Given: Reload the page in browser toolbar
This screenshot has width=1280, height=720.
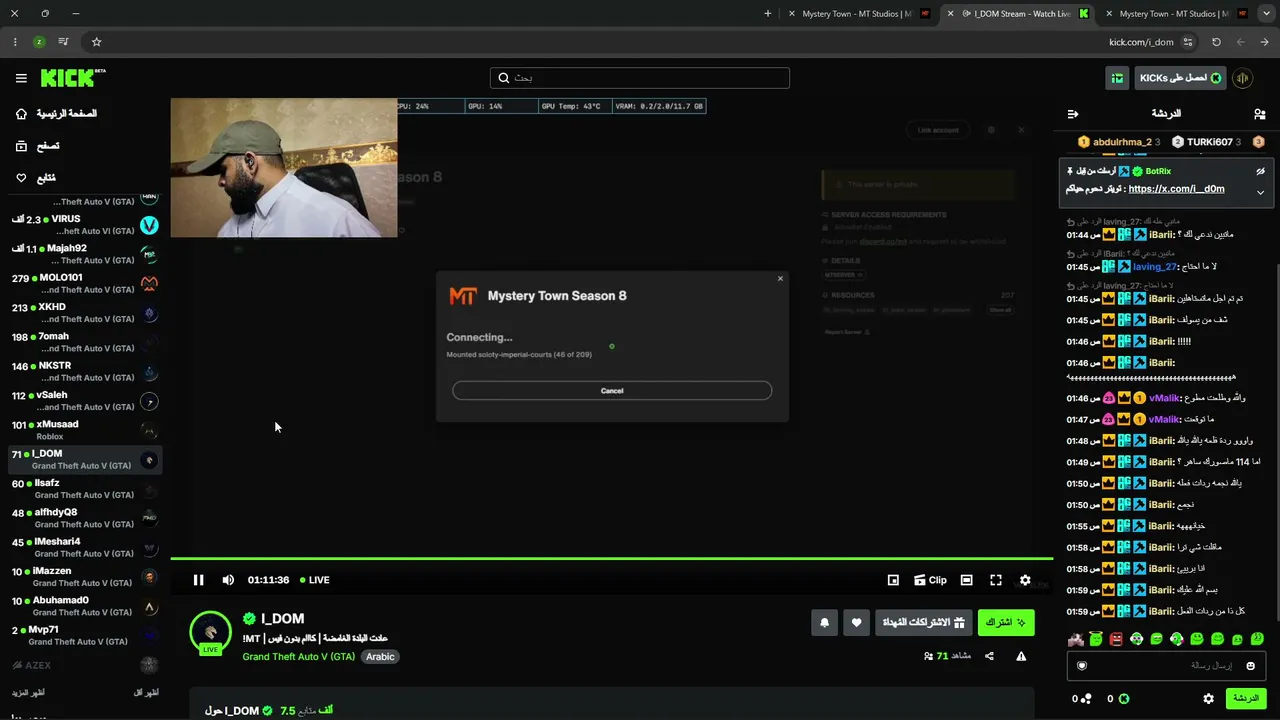Looking at the screenshot, I should [x=1216, y=42].
